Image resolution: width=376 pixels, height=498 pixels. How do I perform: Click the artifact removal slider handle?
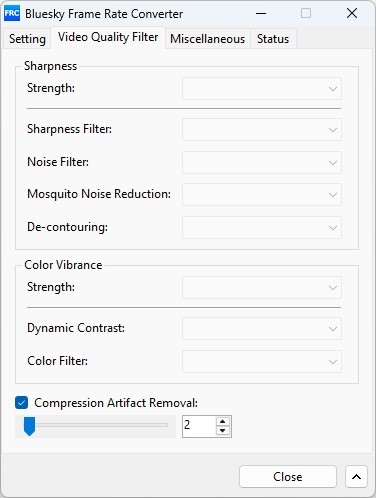(x=29, y=426)
